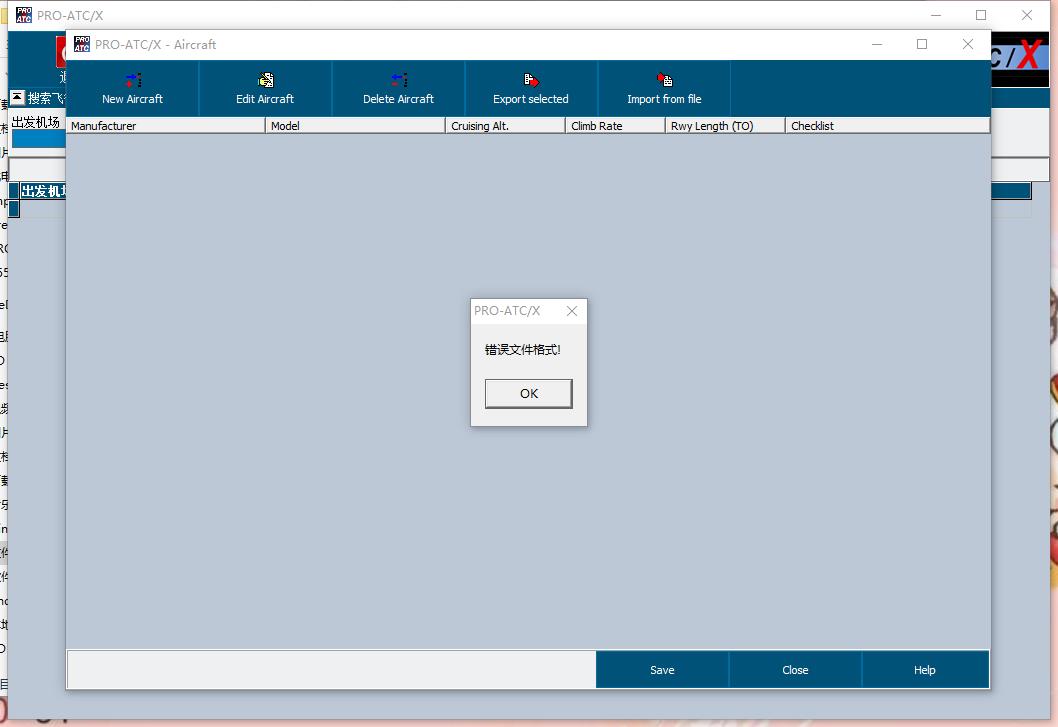Maximize the main PRO-ATC/X window

click(981, 15)
